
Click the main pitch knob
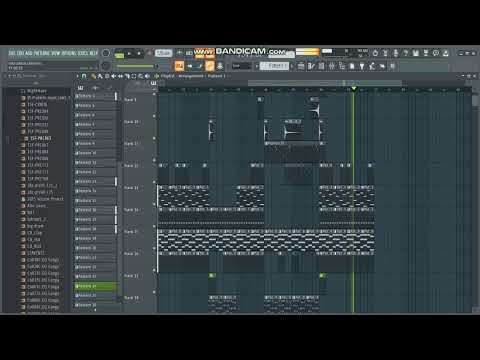106,66
